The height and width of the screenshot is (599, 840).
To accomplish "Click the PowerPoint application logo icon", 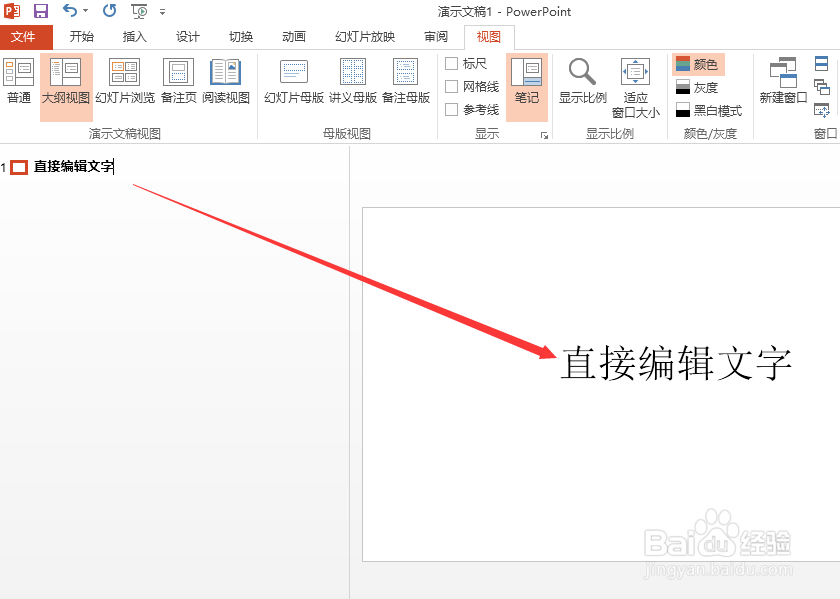I will tap(12, 11).
